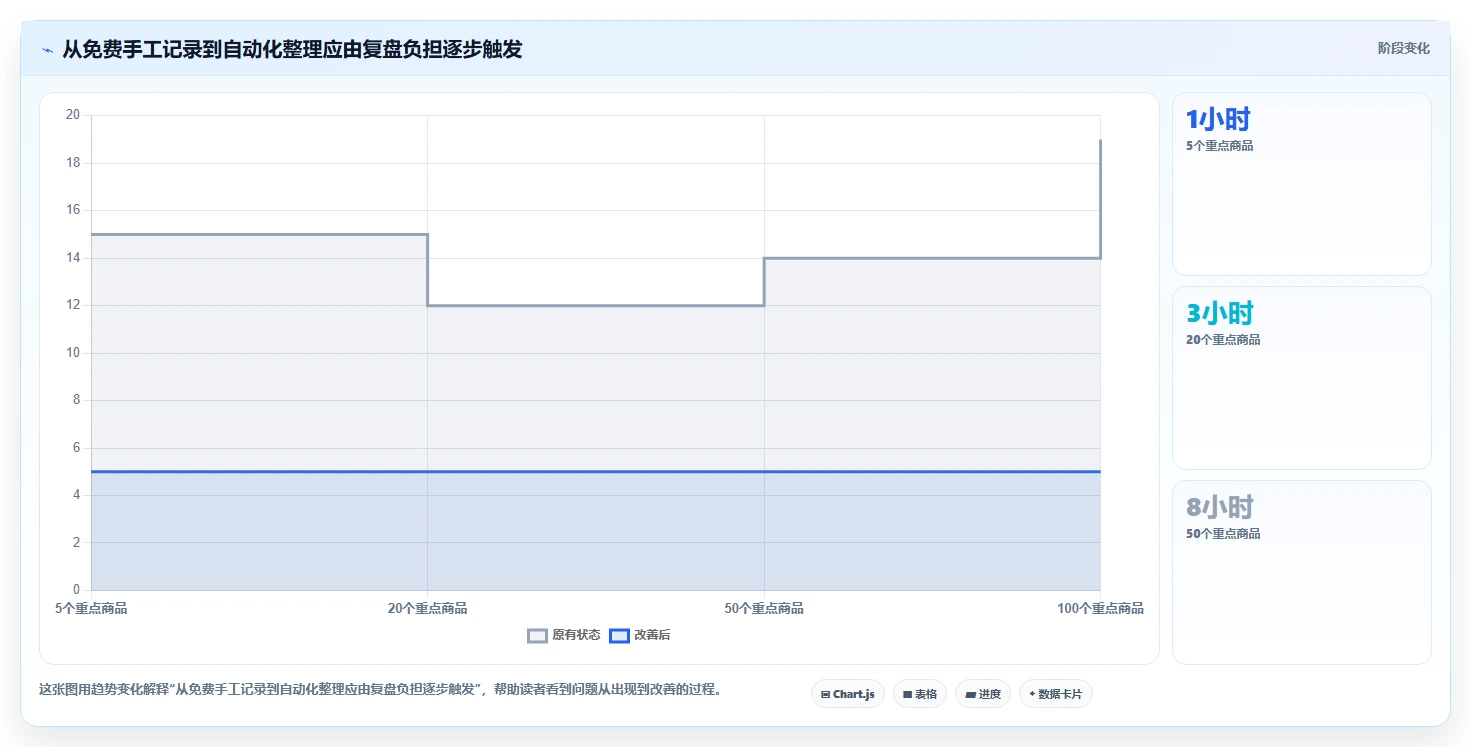Click the description sentence under the chart

pos(380,689)
